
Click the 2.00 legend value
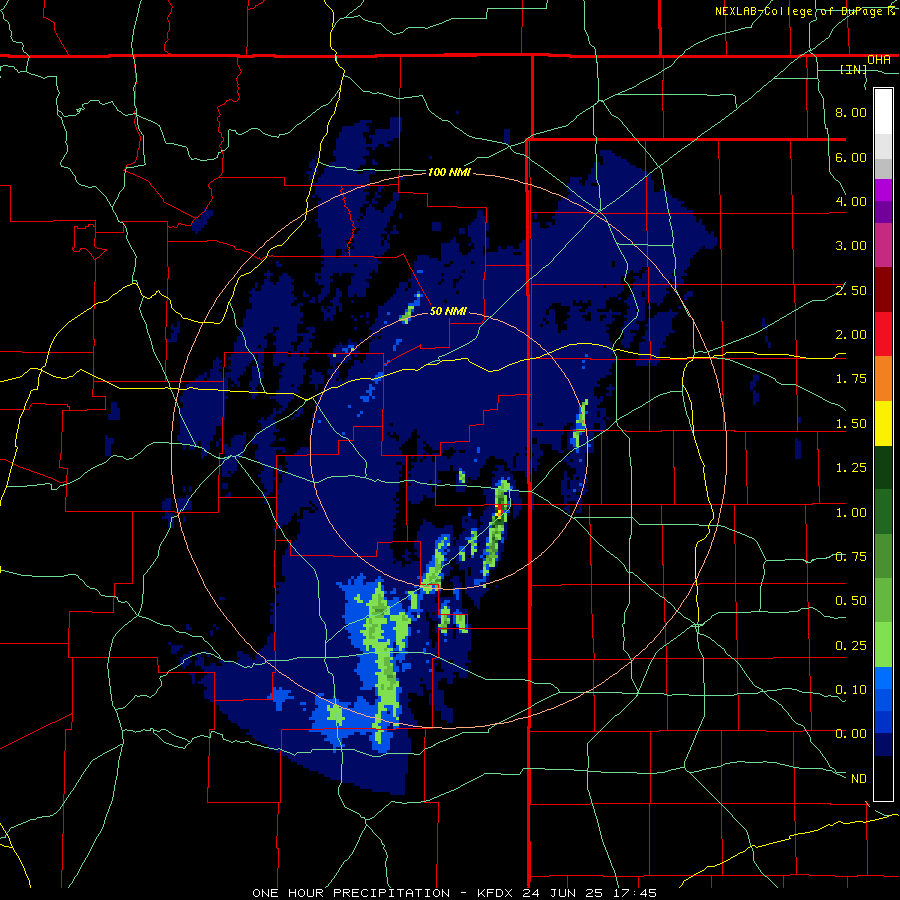click(851, 334)
